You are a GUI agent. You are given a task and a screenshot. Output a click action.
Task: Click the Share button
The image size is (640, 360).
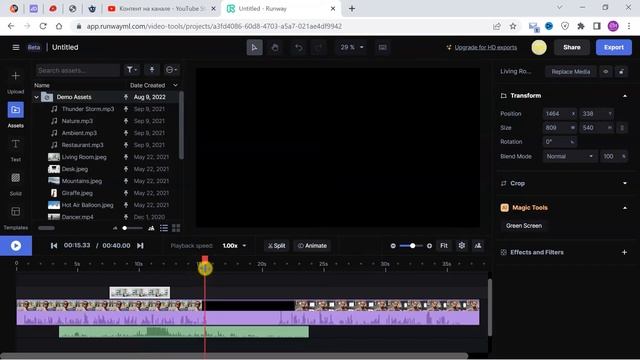click(571, 47)
